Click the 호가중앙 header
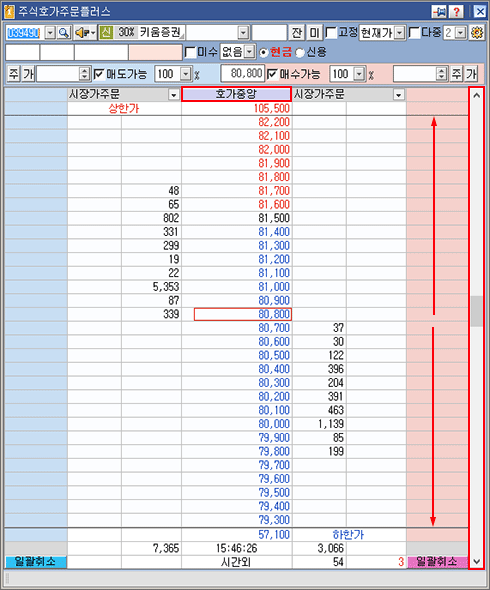The height and width of the screenshot is (590, 490). click(x=236, y=94)
